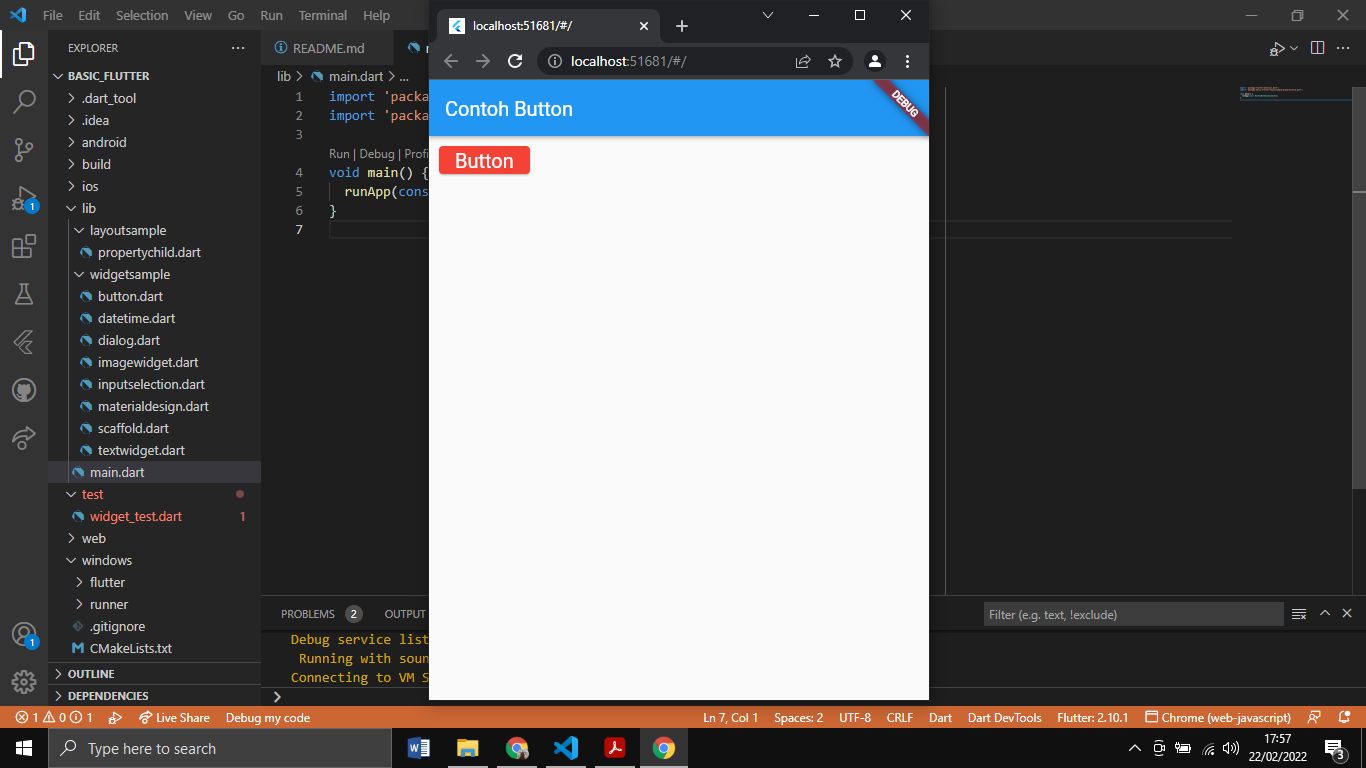
Task: Click Debug above the main function
Action: click(379, 154)
